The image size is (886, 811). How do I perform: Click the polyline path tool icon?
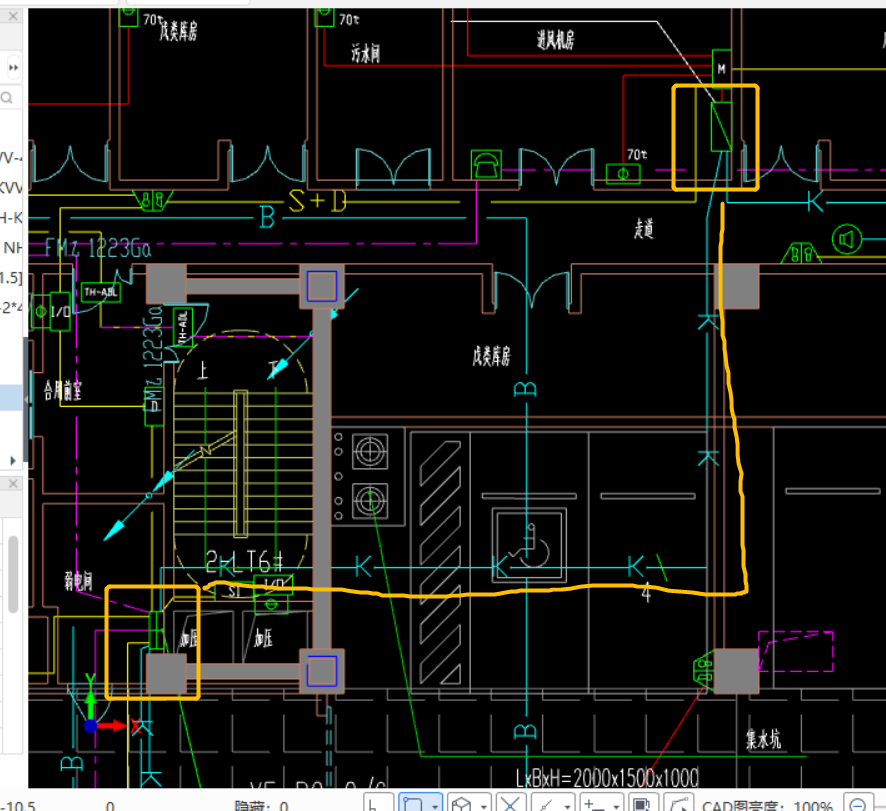678,803
